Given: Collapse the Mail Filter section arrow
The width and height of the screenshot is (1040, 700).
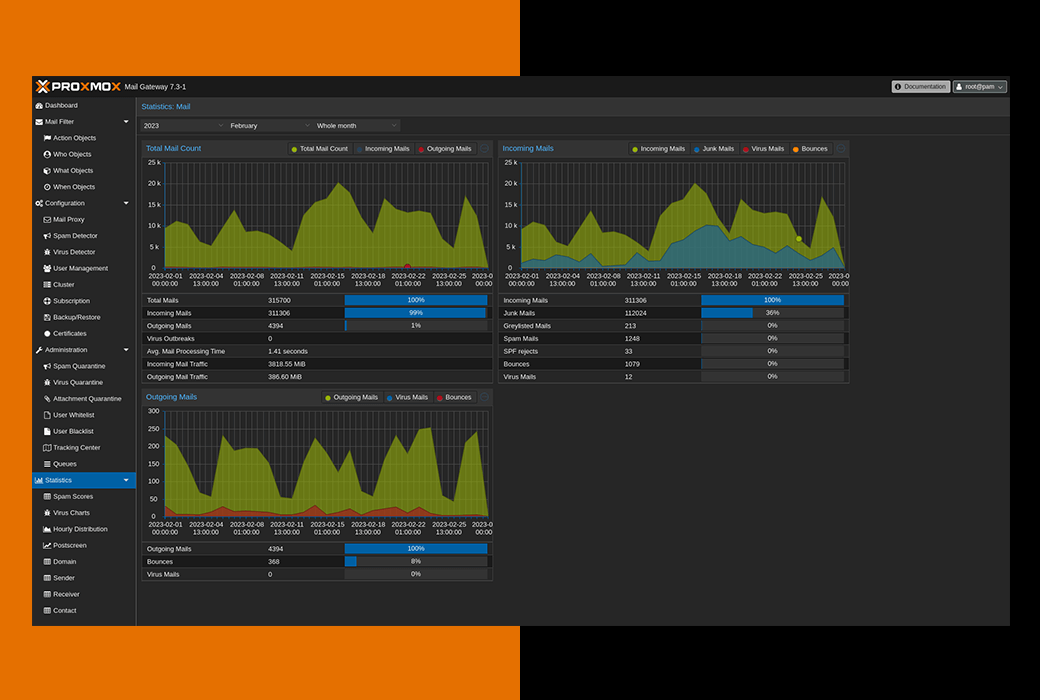Looking at the screenshot, I should point(126,122).
